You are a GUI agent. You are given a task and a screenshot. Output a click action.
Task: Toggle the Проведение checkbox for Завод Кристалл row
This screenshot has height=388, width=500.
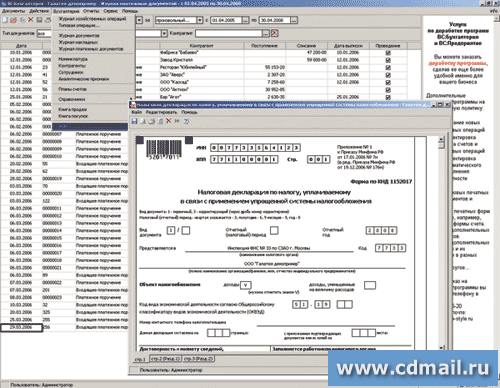point(388,60)
